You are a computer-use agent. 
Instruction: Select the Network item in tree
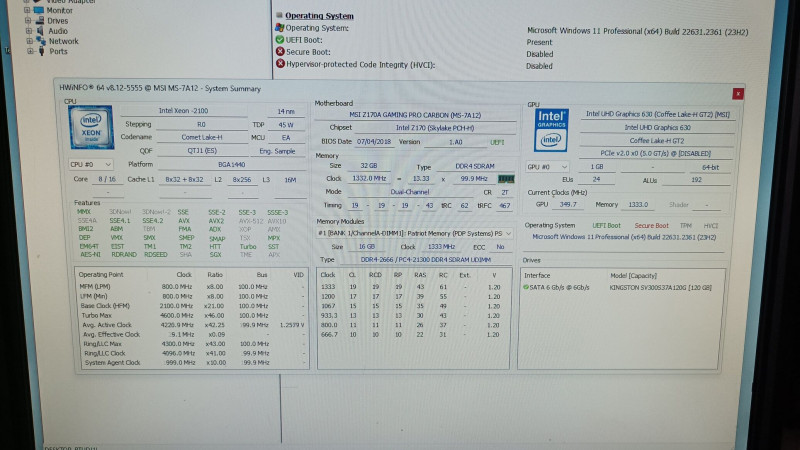pyautogui.click(x=63, y=41)
